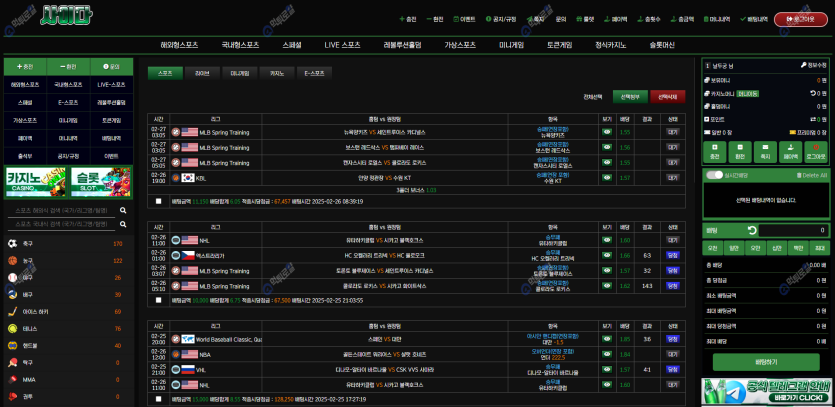The height and width of the screenshot is (407, 835).
Task: Click the bet amount reset refresh icon
Action: 752,231
